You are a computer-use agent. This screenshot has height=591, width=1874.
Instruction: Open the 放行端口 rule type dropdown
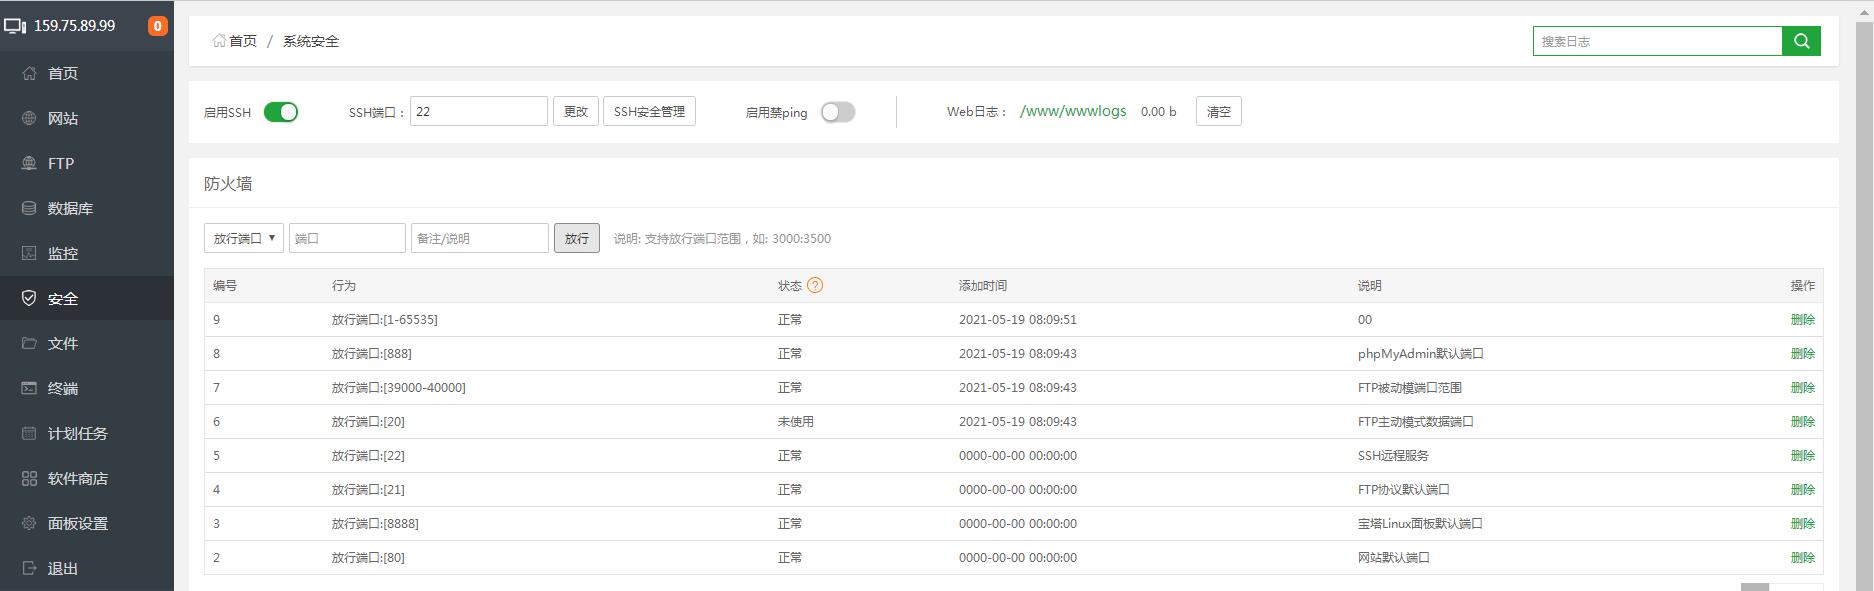244,238
